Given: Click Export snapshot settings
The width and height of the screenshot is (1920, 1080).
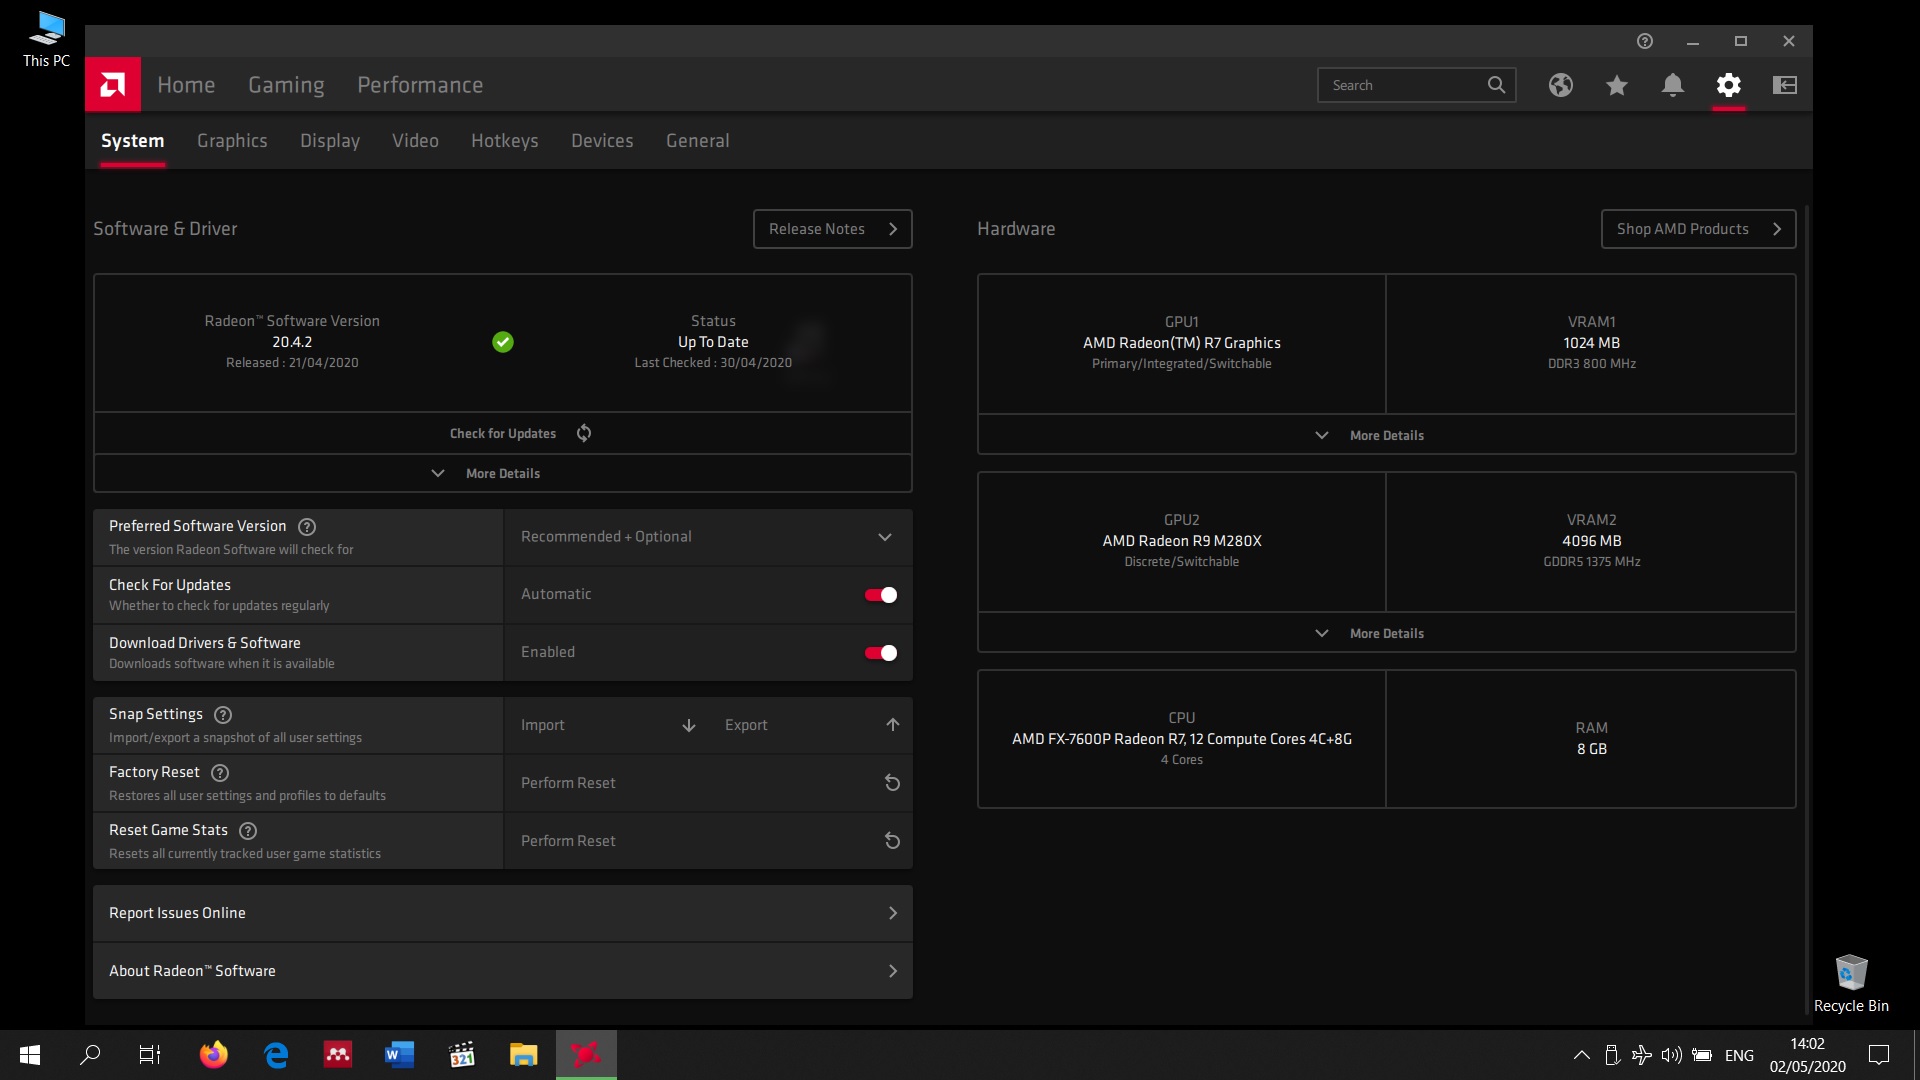Looking at the screenshot, I should 810,725.
